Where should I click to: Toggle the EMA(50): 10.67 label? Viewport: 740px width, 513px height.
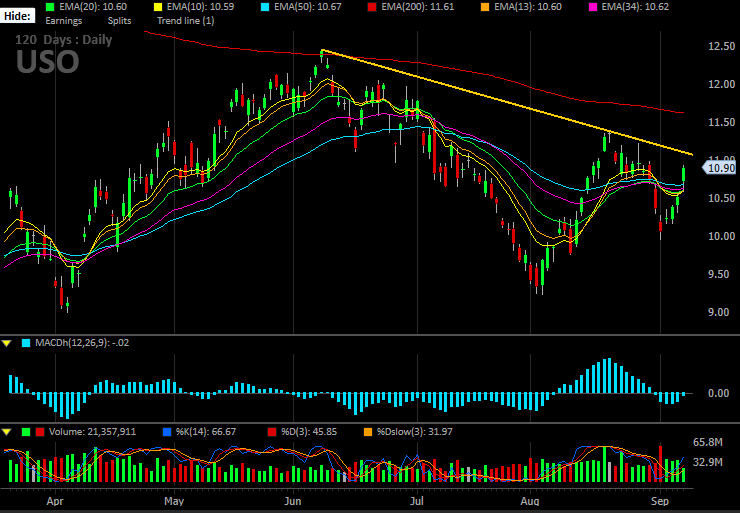pos(307,7)
